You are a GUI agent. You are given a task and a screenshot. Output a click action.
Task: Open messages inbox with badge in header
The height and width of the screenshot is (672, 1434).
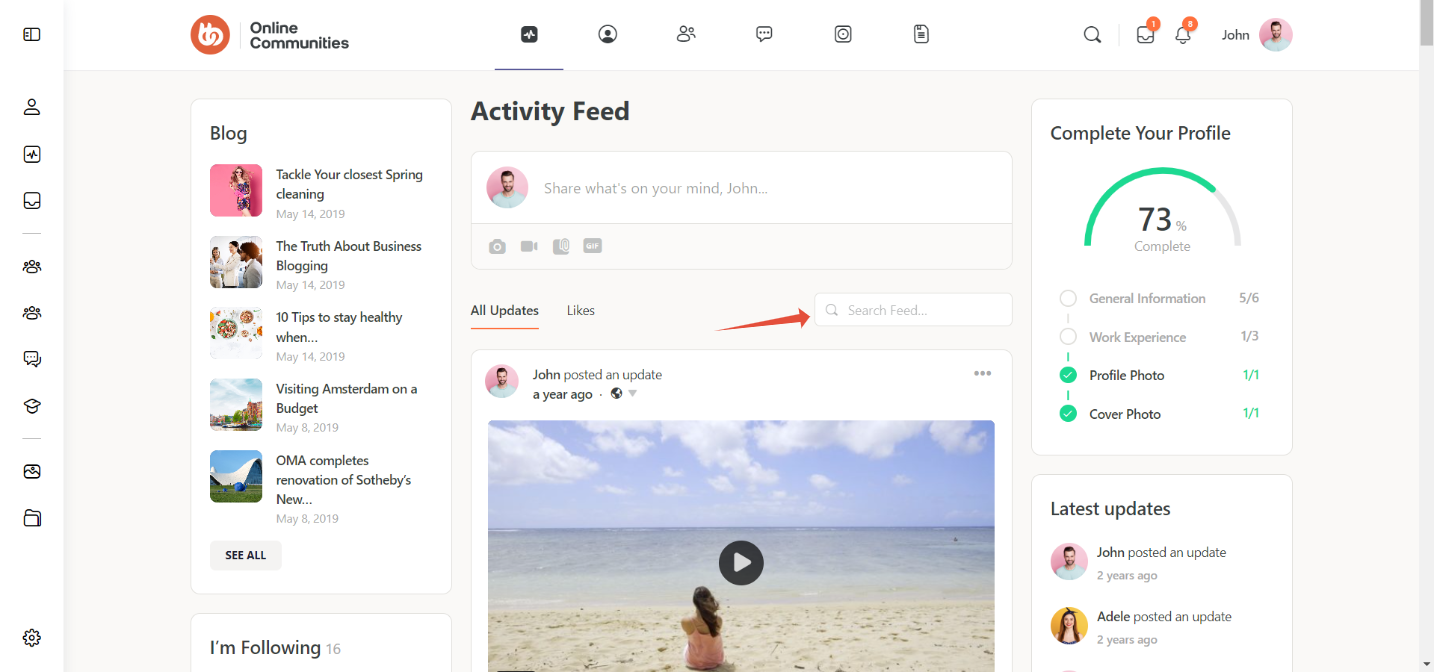pos(1146,33)
